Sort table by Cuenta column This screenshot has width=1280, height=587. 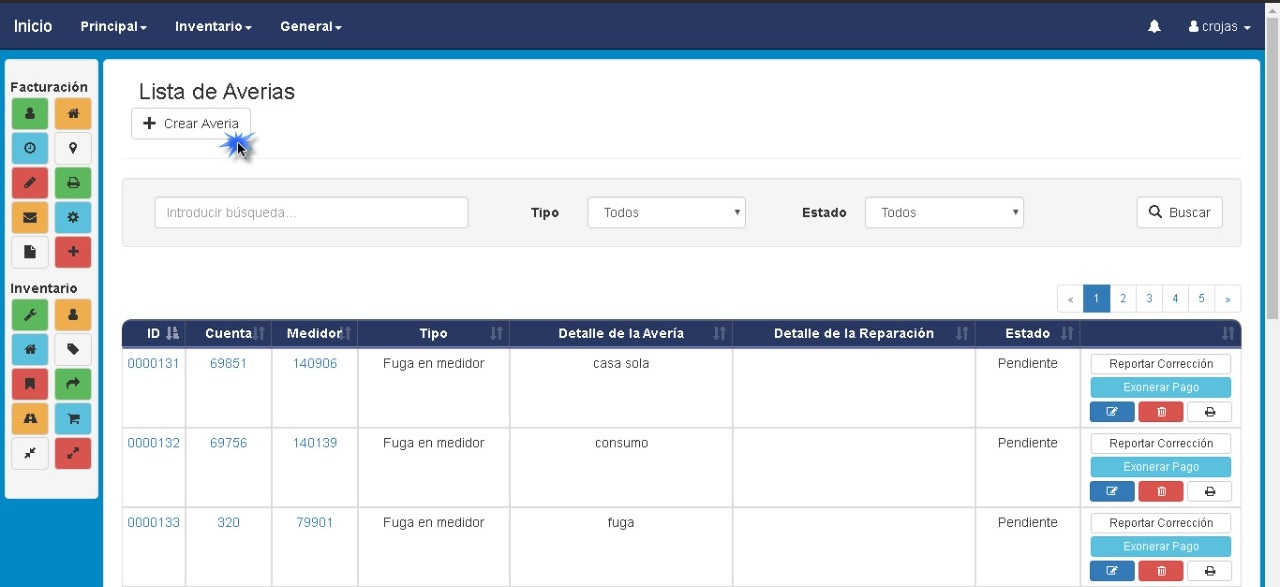228,333
